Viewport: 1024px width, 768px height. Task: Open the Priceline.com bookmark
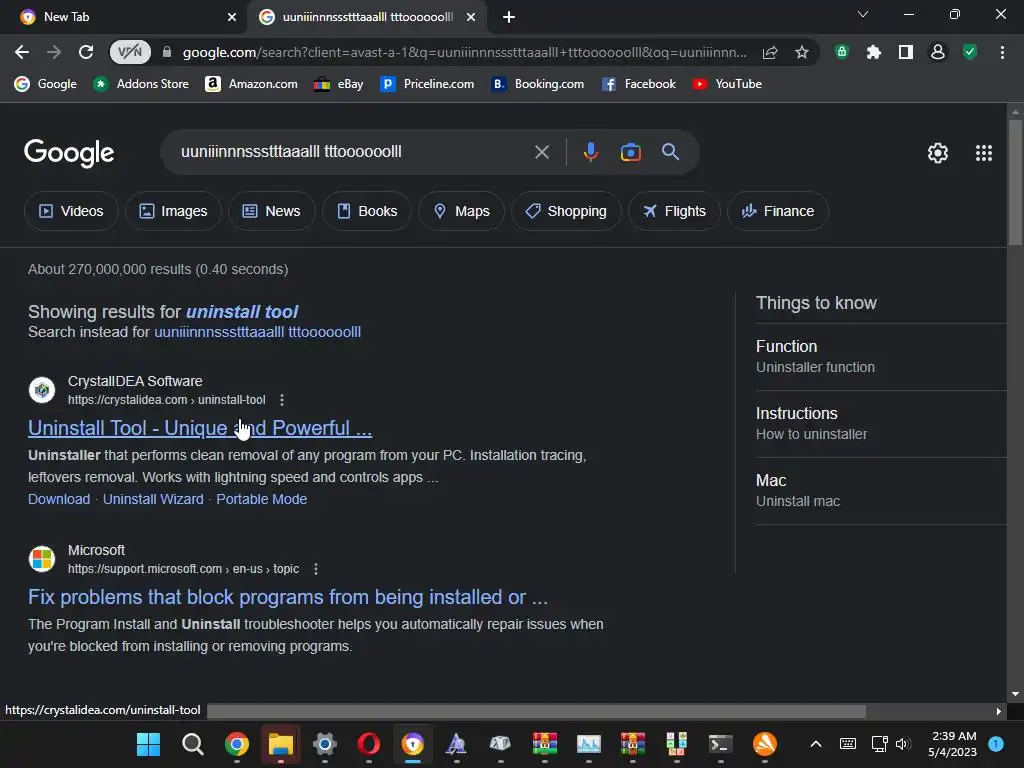[x=427, y=84]
